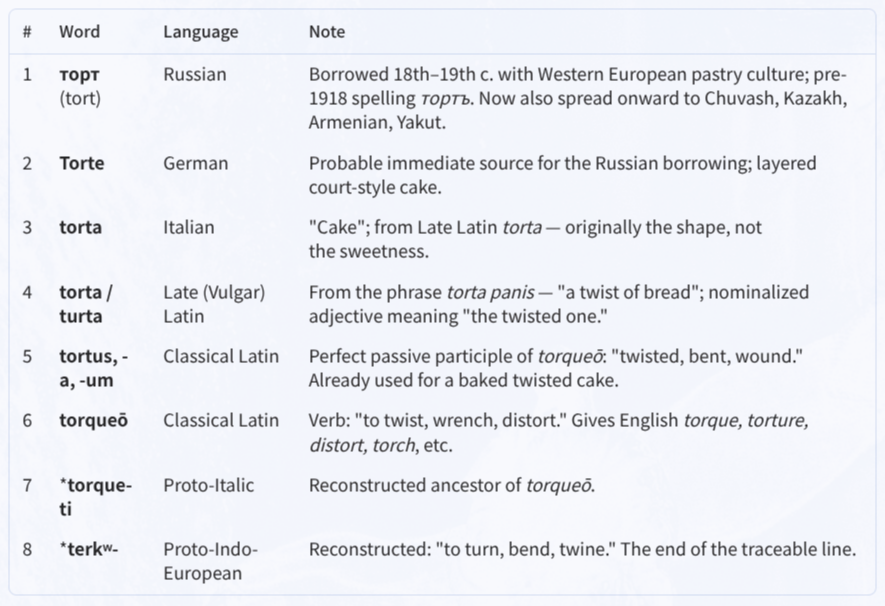885x606 pixels.
Task: Click the "Word" column header
Action: tap(80, 32)
